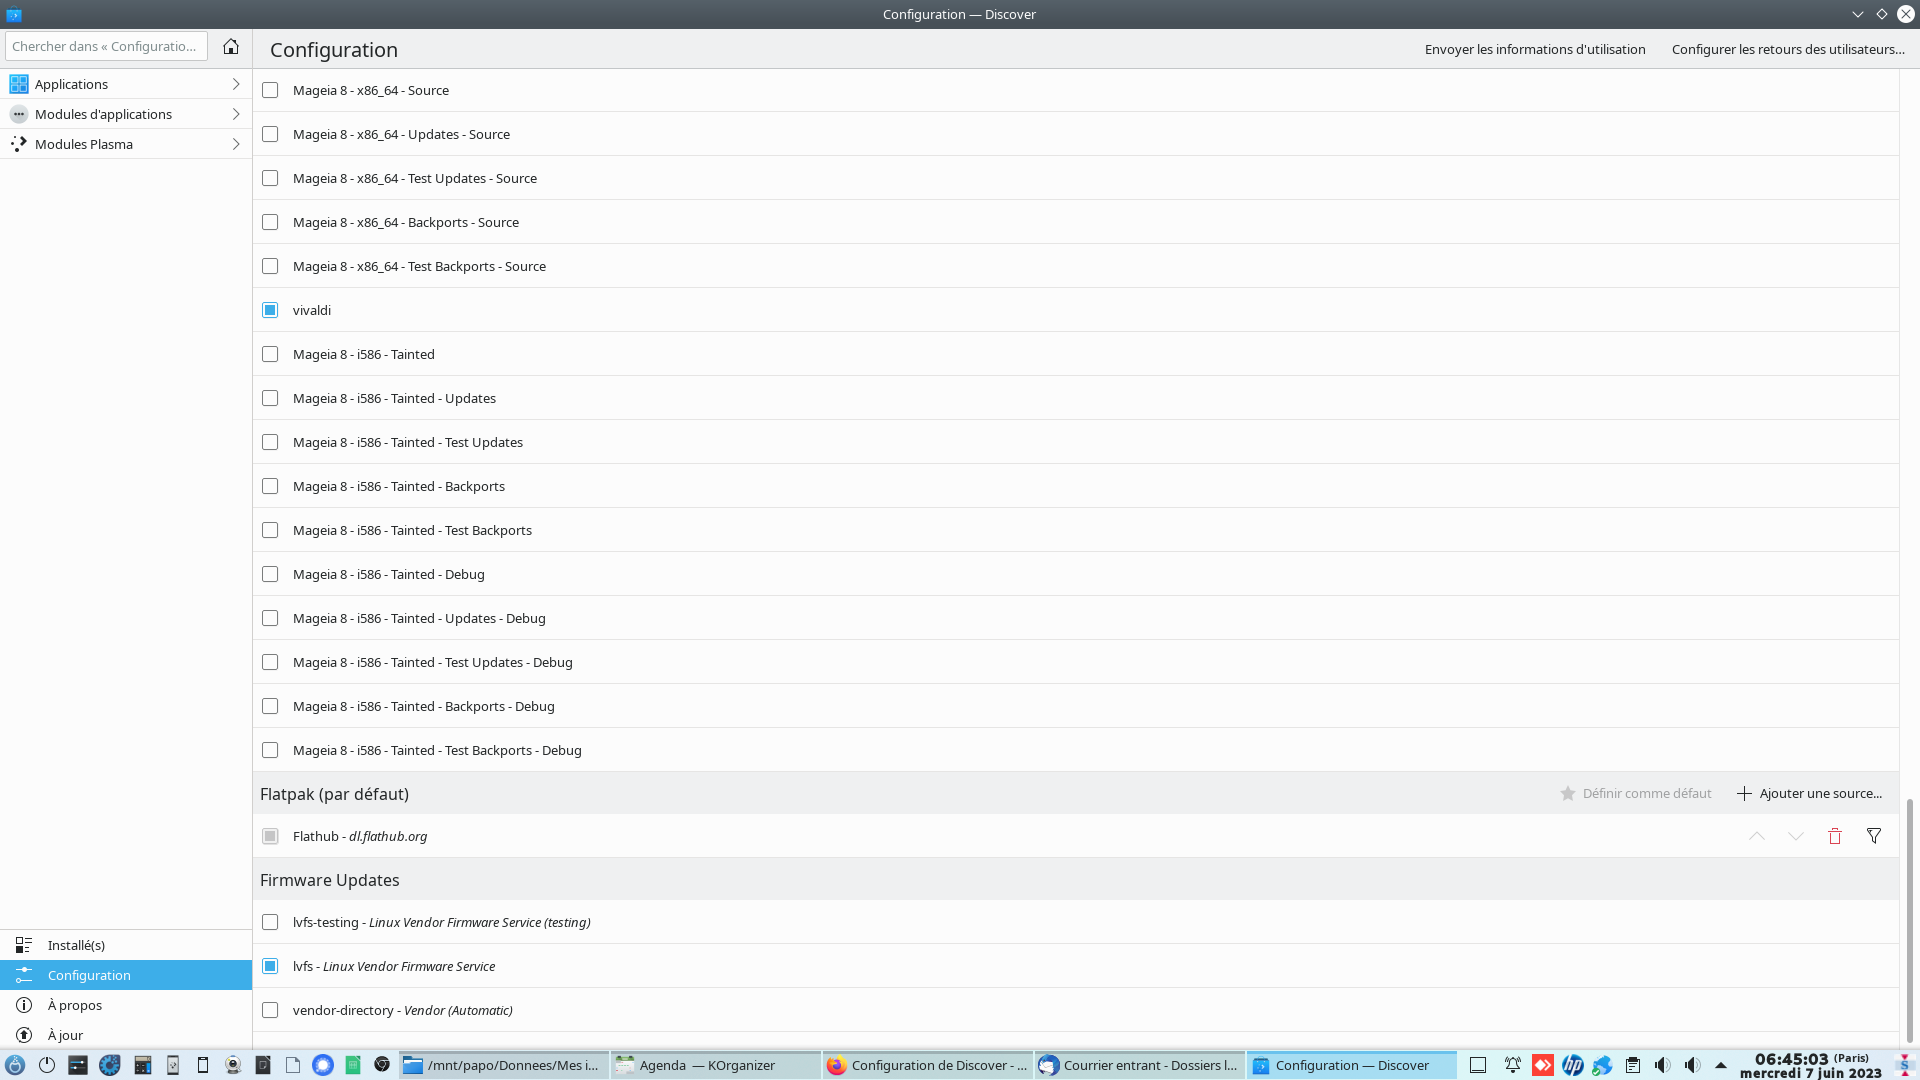Screen dimensions: 1920x1080
Task: Enable Mageia 8 - x86_64 - Source checkbox
Action: 270,90
